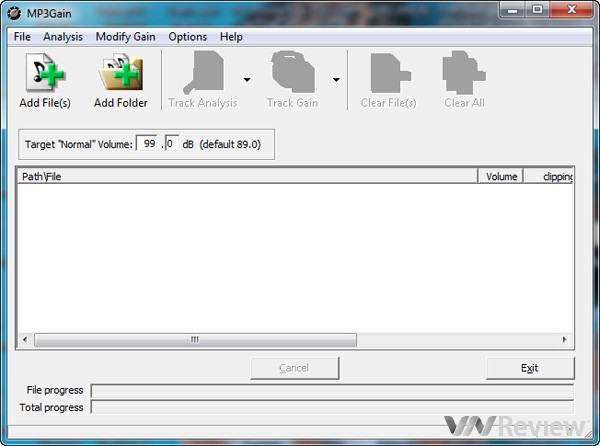
Task: Click the clipping column header
Action: [x=548, y=176]
